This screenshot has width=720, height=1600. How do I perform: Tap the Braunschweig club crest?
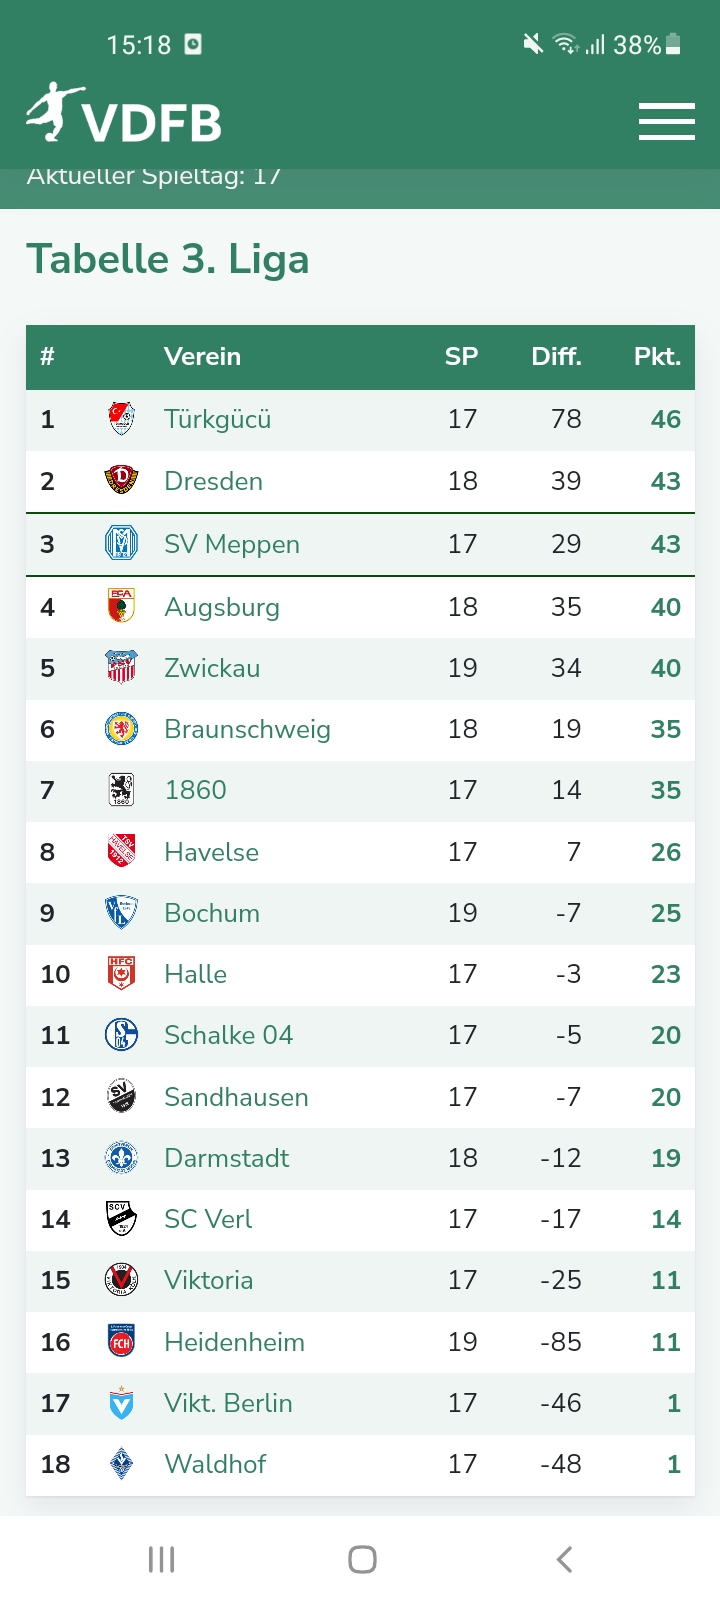pos(121,729)
